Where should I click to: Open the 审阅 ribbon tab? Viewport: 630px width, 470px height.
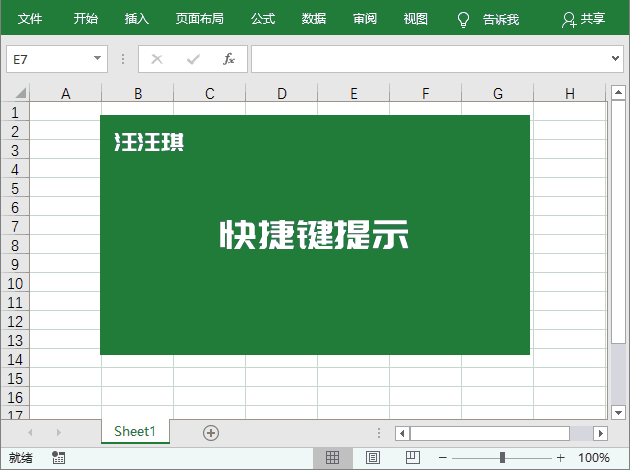pos(365,18)
